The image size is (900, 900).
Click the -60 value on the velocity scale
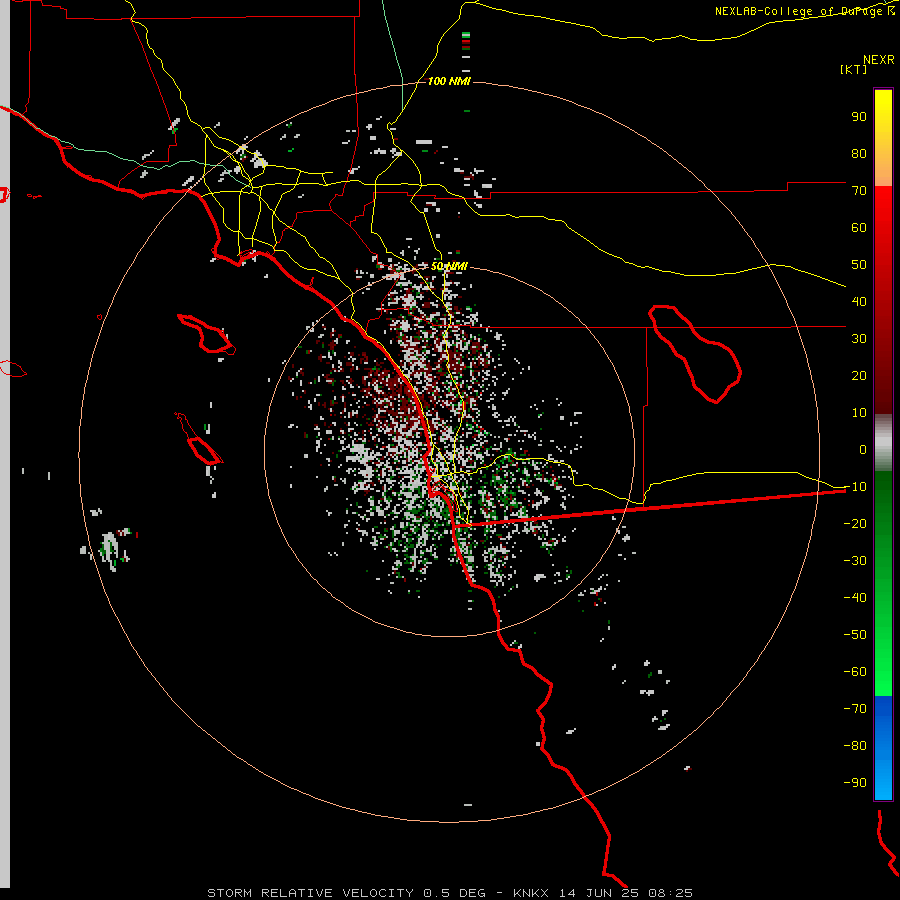[855, 672]
